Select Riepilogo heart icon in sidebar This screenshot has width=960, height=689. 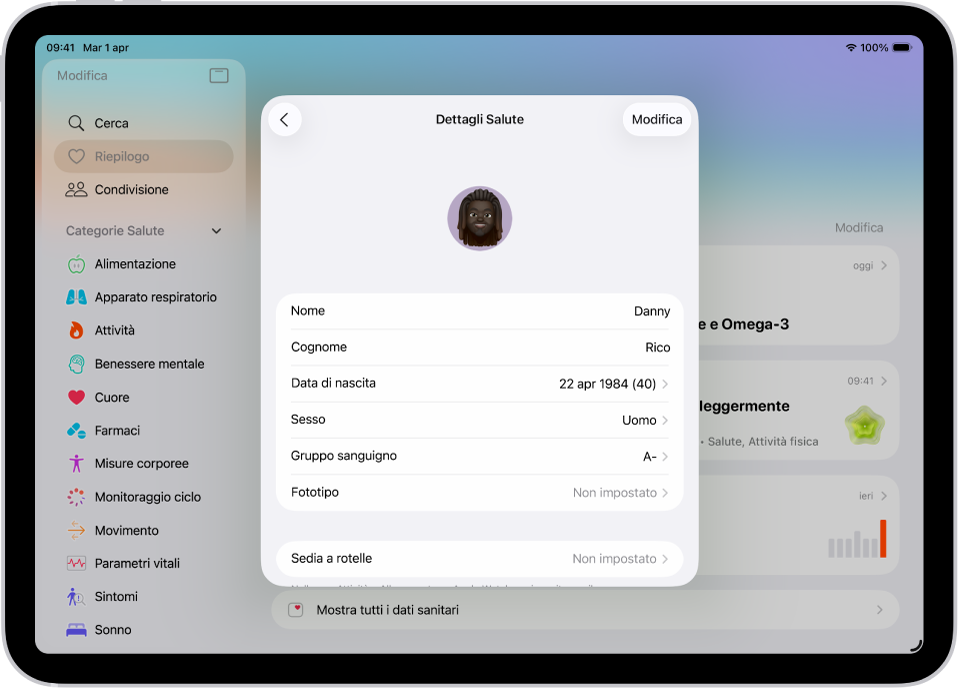tap(77, 156)
